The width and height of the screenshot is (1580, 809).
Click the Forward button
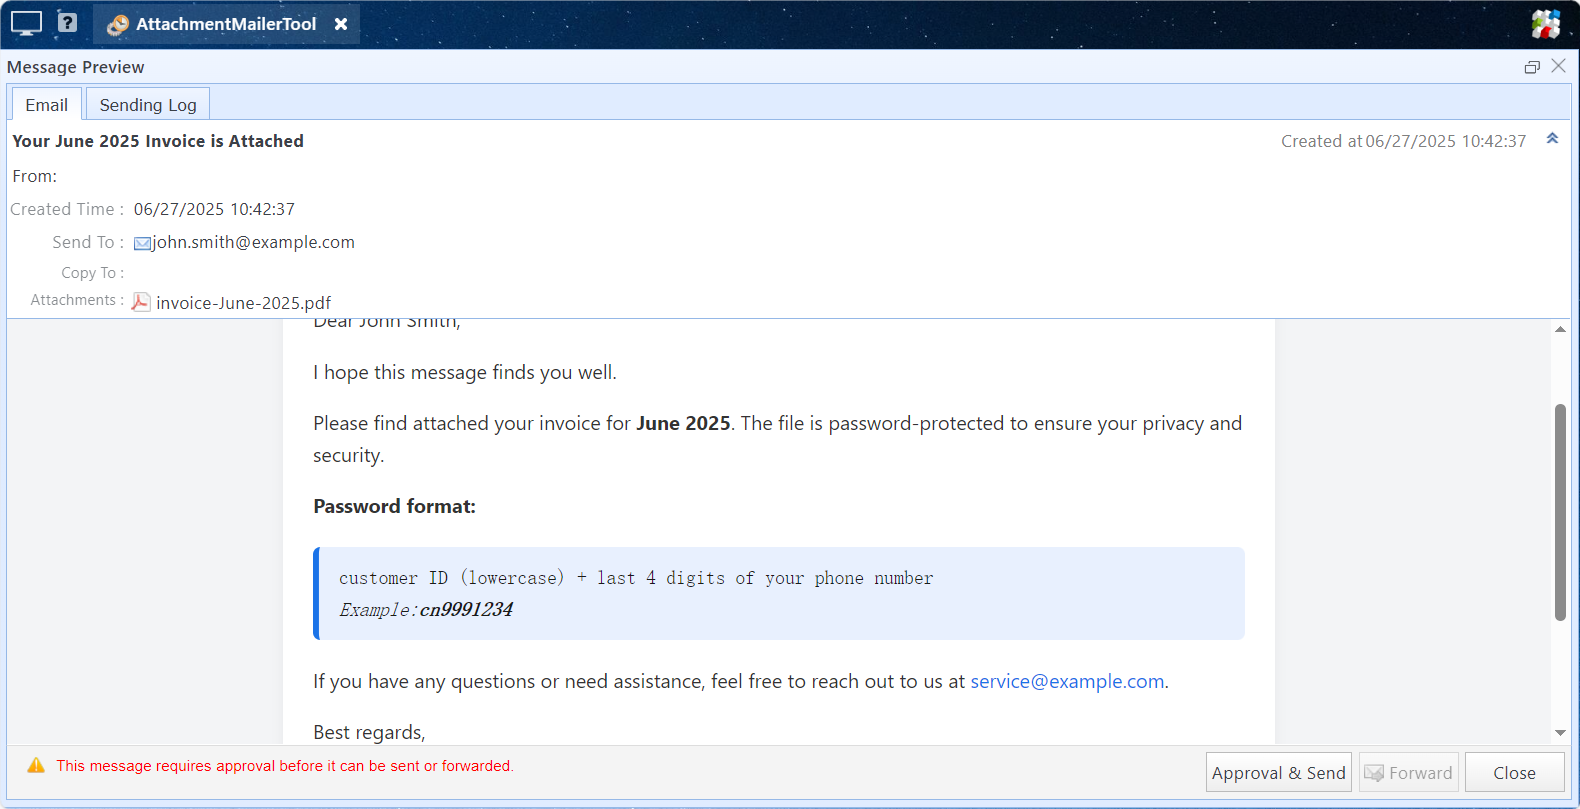click(1408, 772)
